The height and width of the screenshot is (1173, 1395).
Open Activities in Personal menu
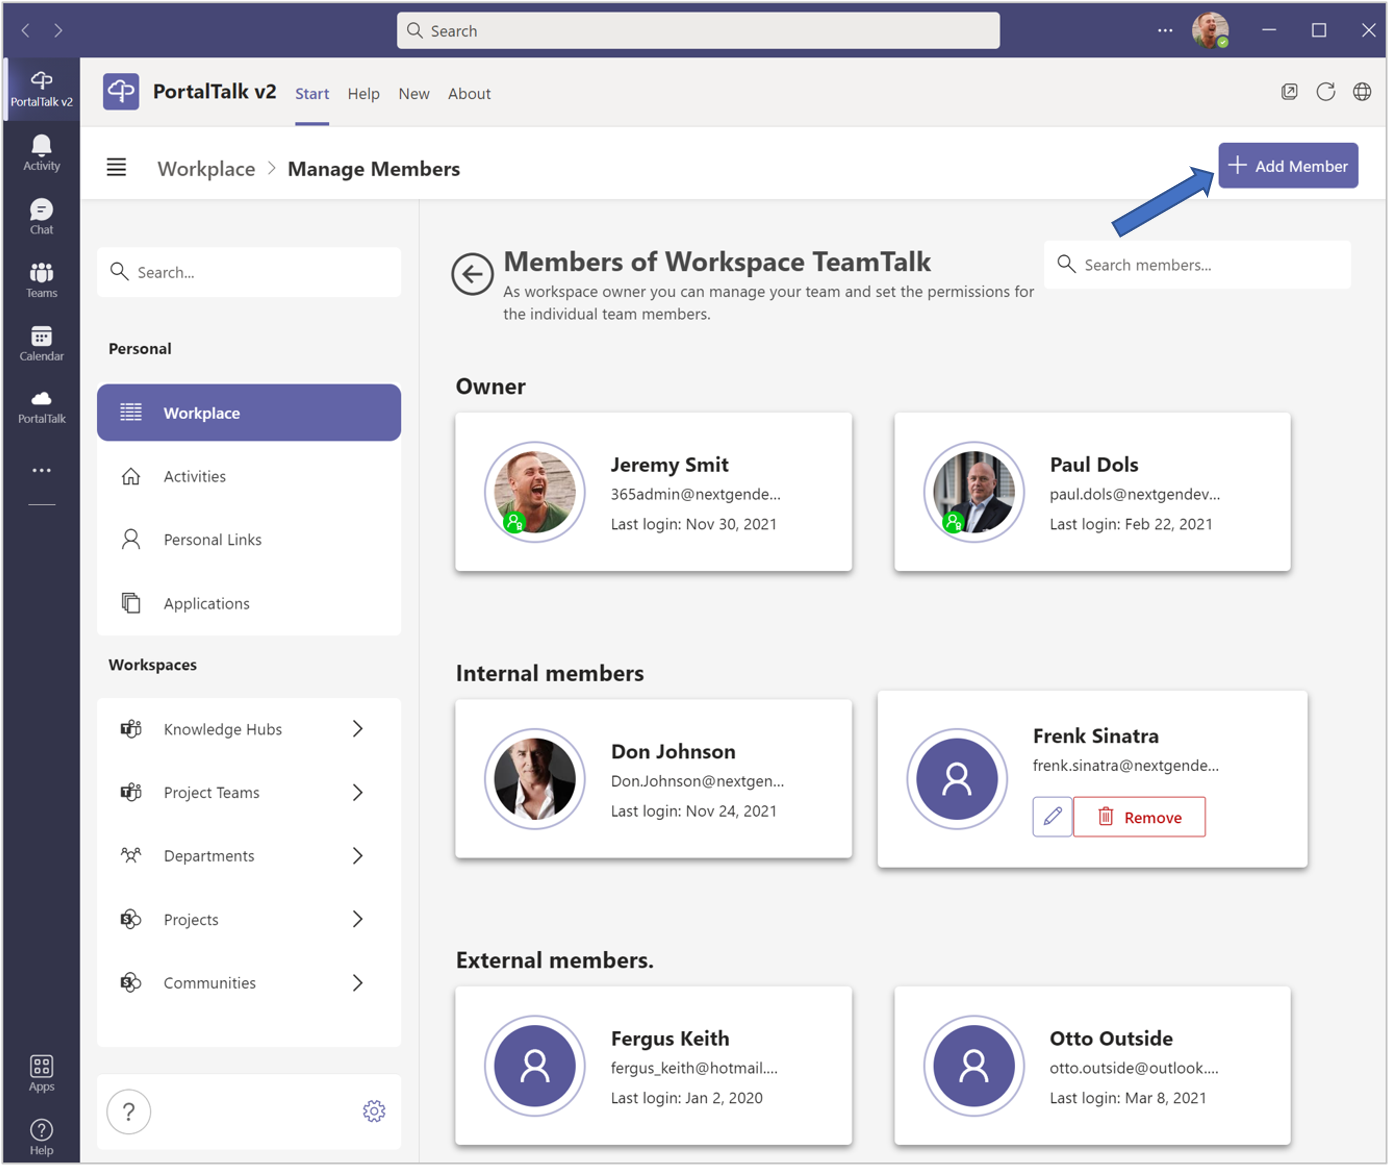[249, 477]
